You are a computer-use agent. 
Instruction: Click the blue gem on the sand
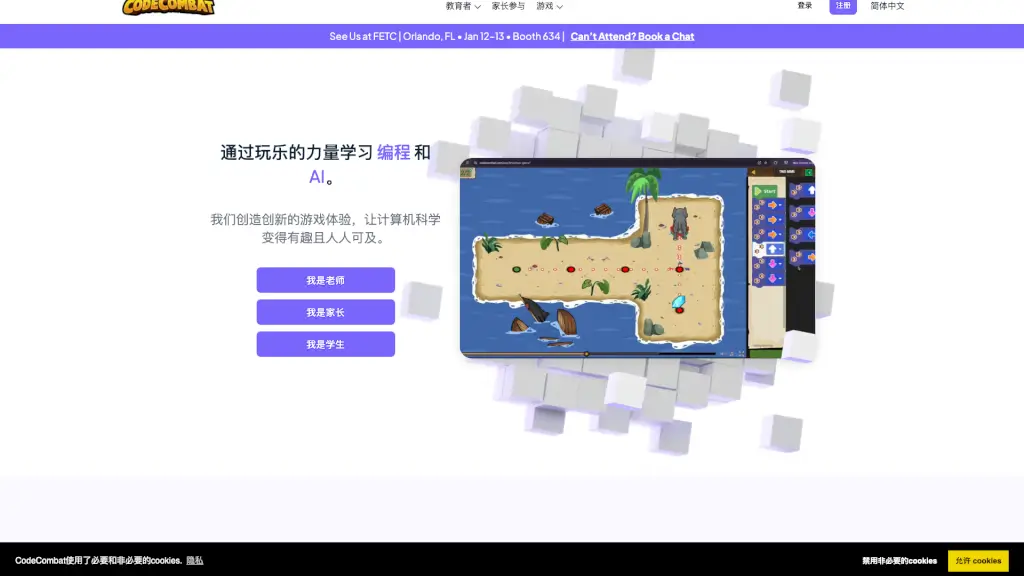click(x=679, y=299)
